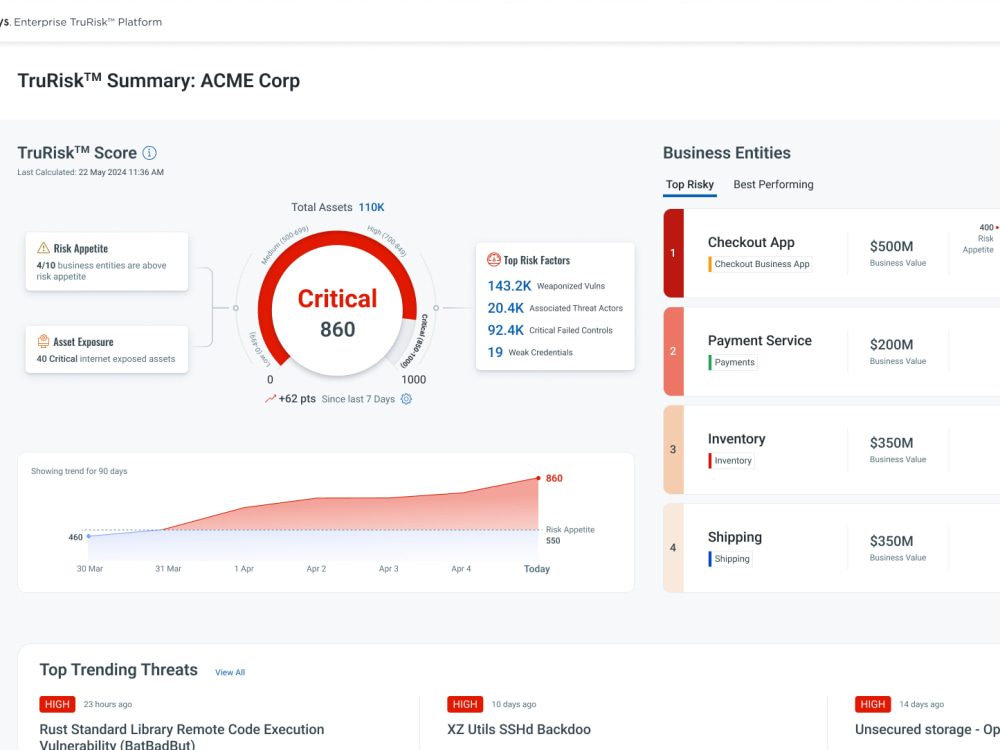Screen dimensions: 1000x750
Task: Click the HIGH badge dated 14 days ago
Action: pos(872,704)
